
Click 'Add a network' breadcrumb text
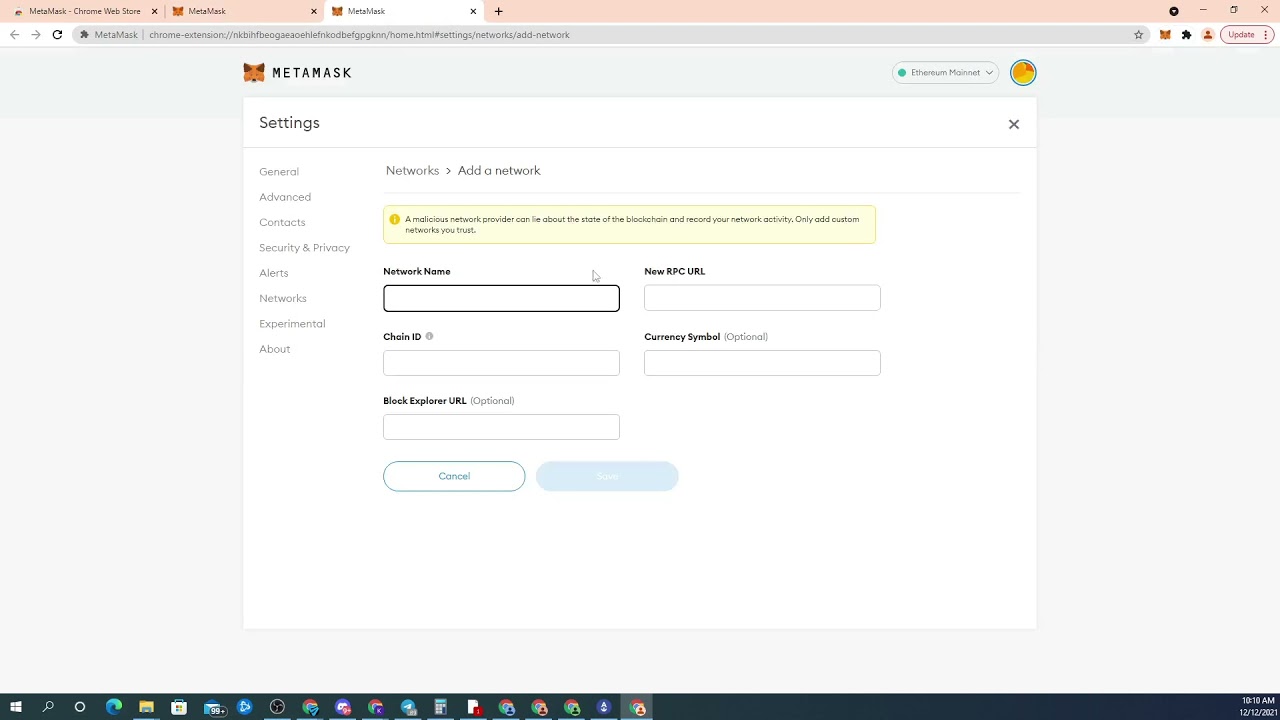tap(499, 171)
